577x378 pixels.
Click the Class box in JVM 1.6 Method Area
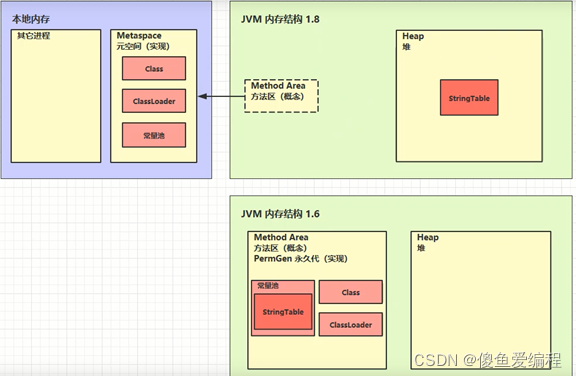click(350, 292)
